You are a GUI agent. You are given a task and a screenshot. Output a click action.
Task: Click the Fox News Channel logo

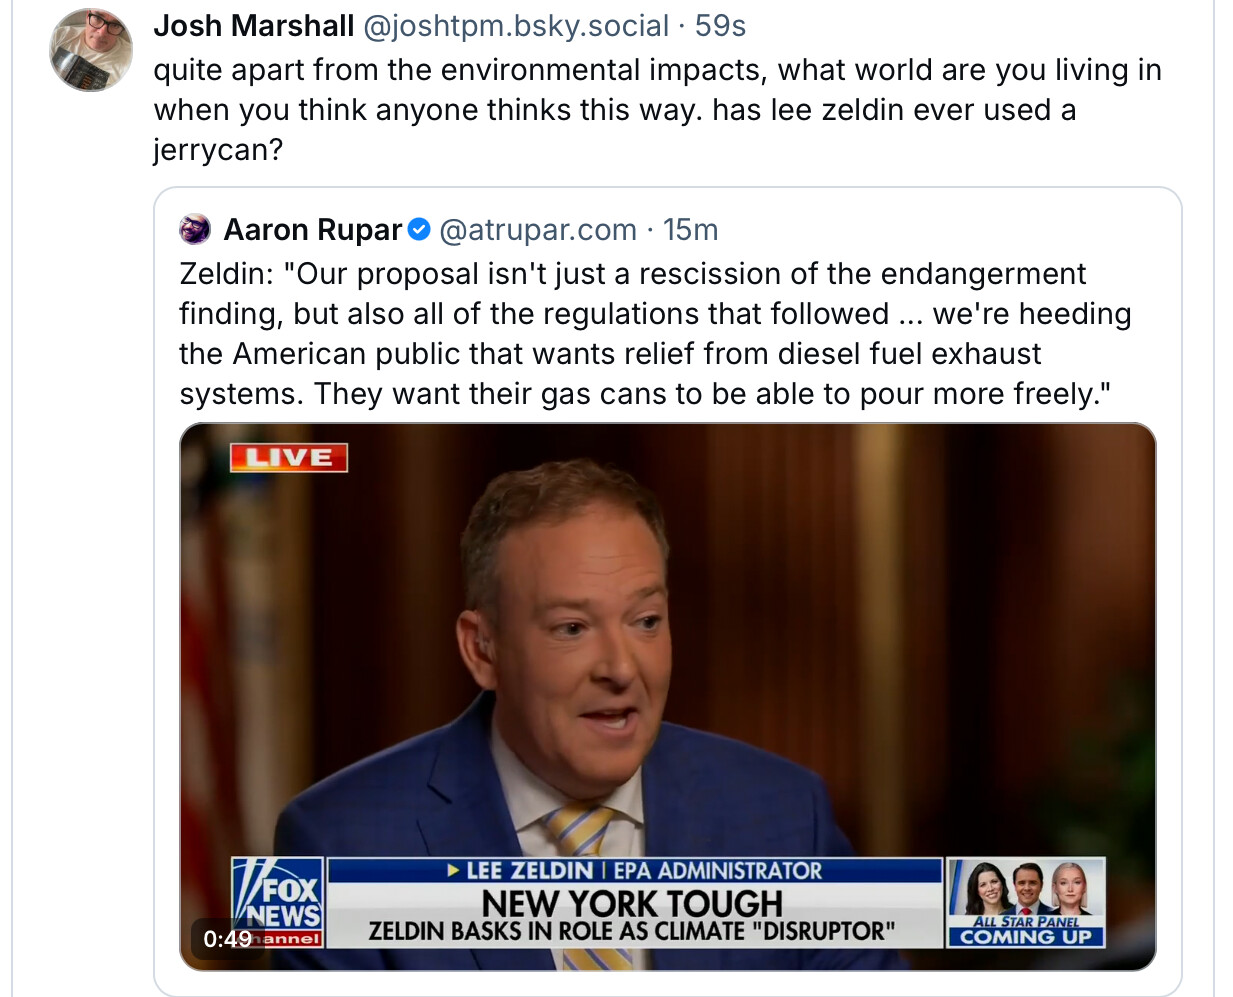coord(277,902)
